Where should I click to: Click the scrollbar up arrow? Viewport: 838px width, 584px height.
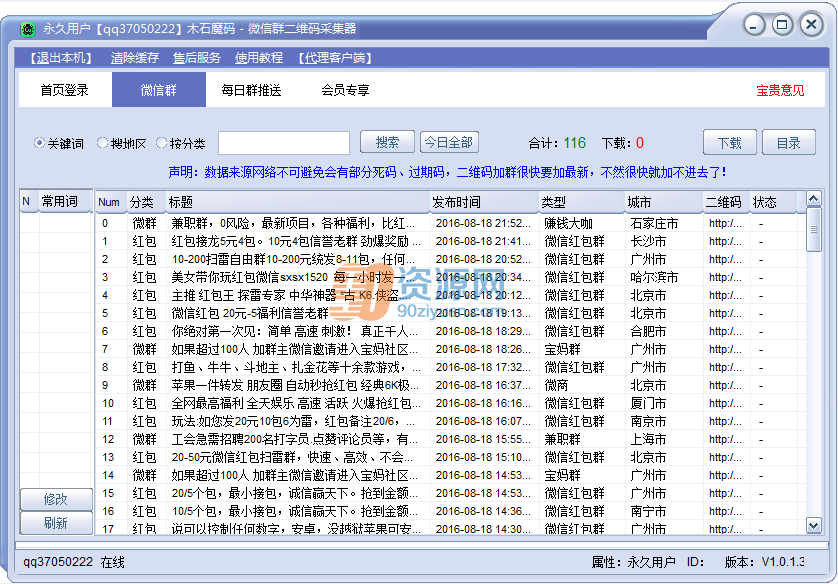click(813, 199)
